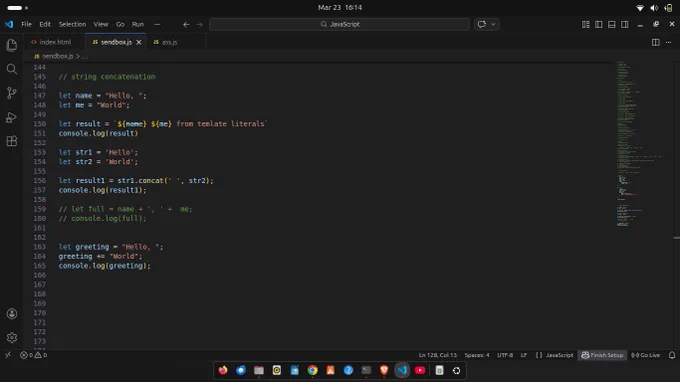Open the Customize Layout icon

click(585, 24)
